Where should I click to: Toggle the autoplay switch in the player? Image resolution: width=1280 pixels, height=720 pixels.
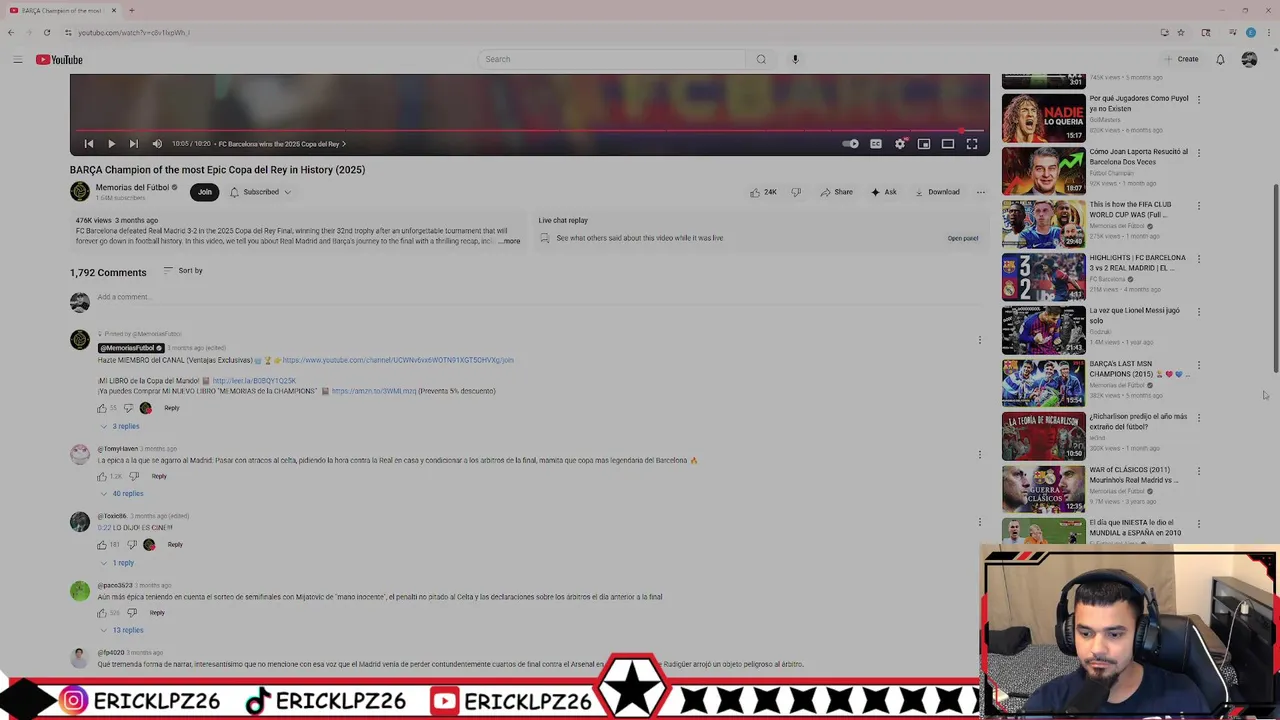tap(850, 144)
